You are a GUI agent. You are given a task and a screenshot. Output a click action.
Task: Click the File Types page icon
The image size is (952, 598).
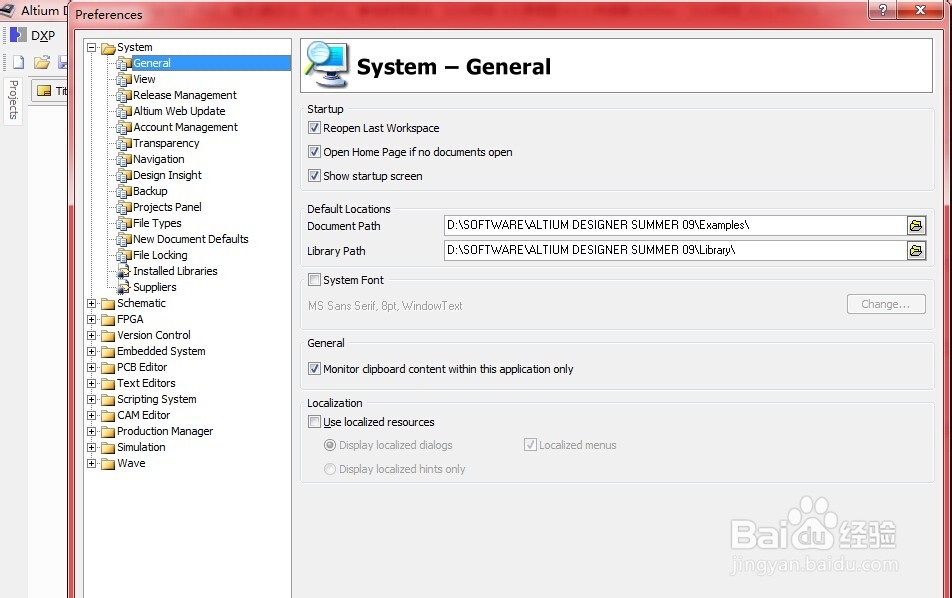pos(124,223)
